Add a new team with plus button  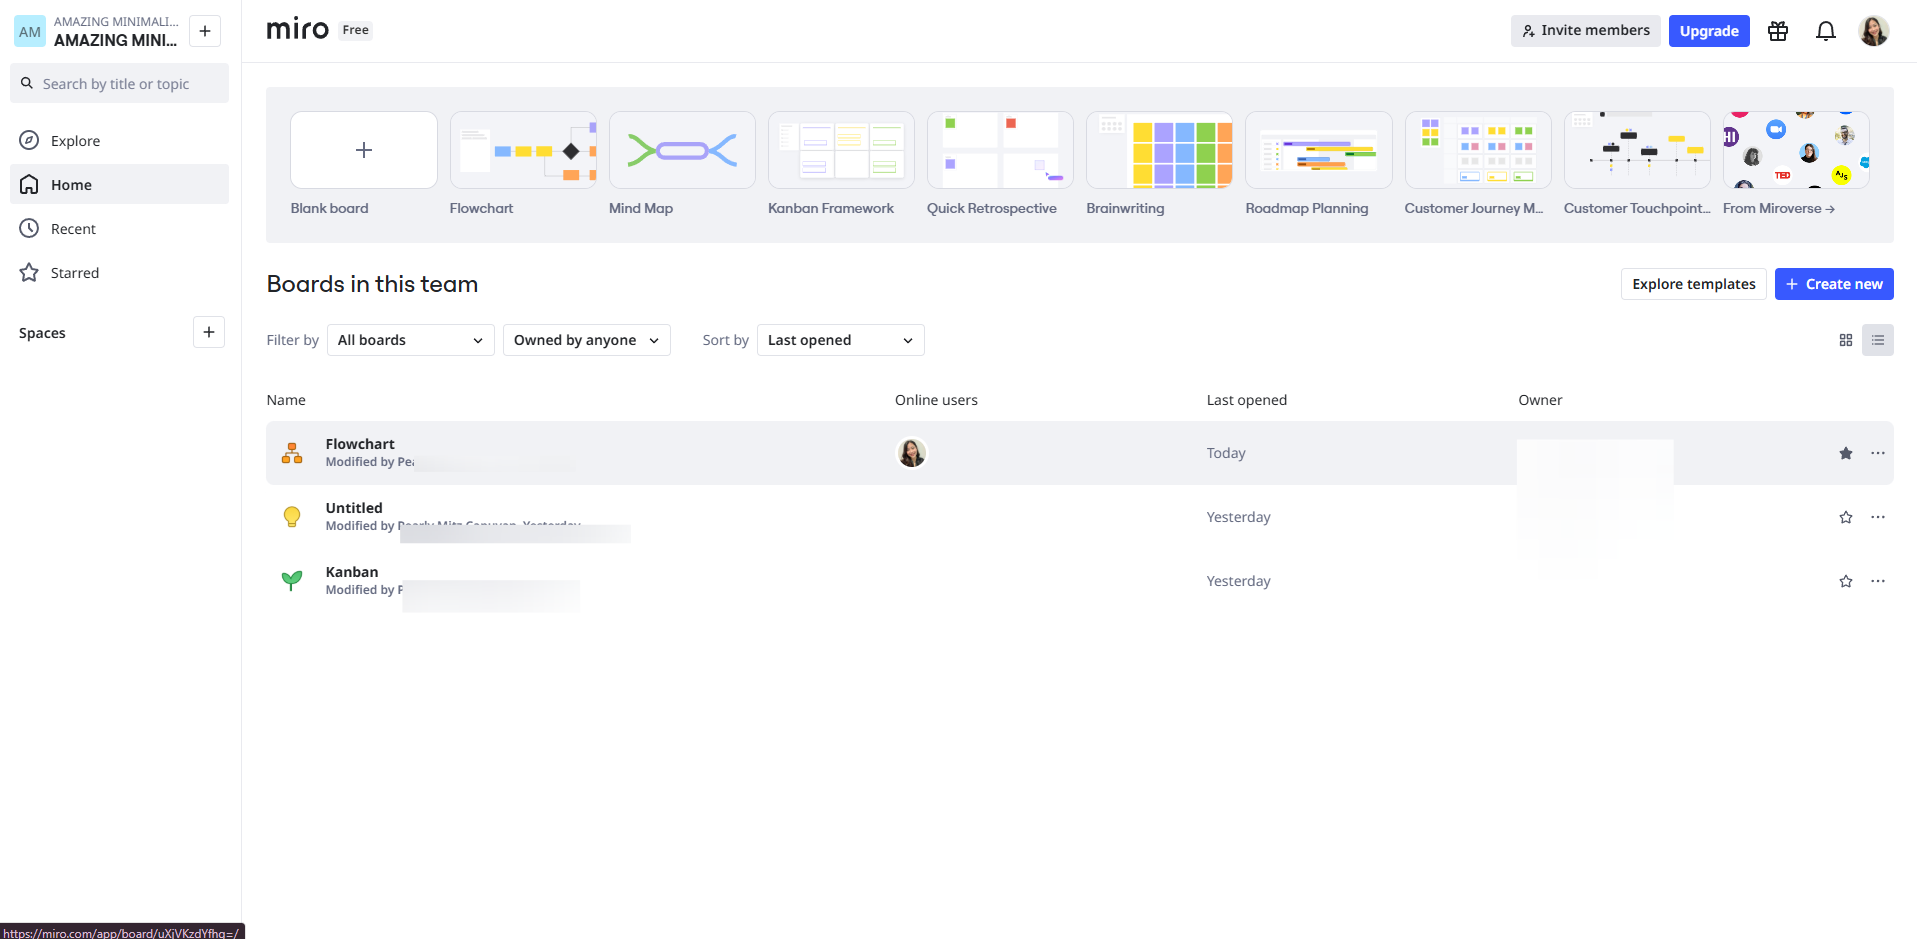coord(205,31)
